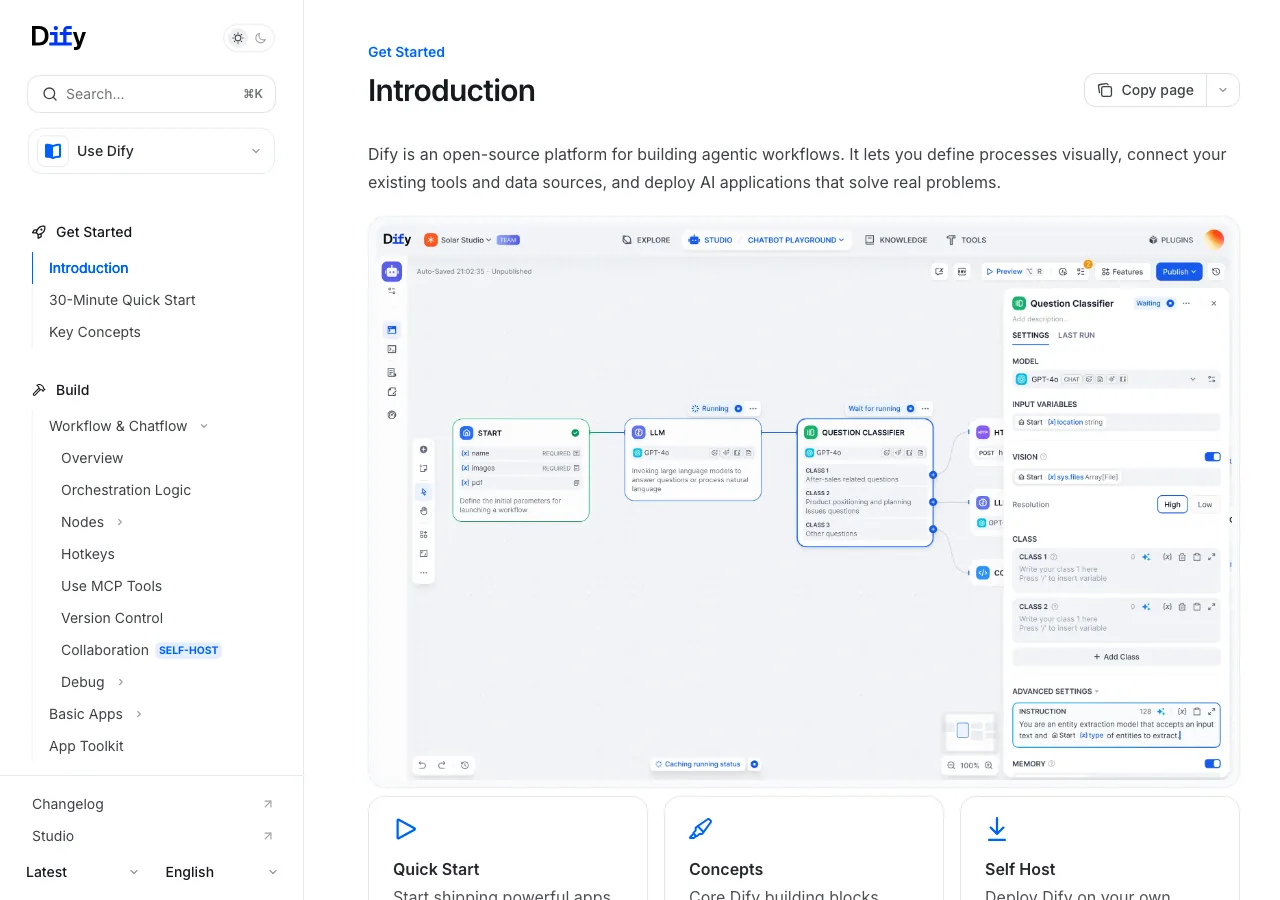This screenshot has width=1280, height=900.
Task: Open the English language dropdown
Action: click(x=221, y=872)
